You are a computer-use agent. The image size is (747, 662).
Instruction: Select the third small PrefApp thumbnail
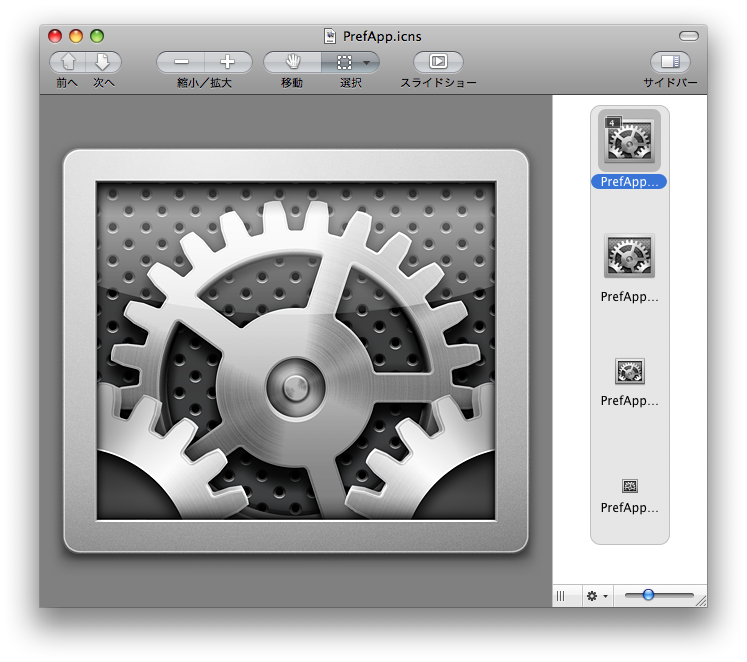630,371
